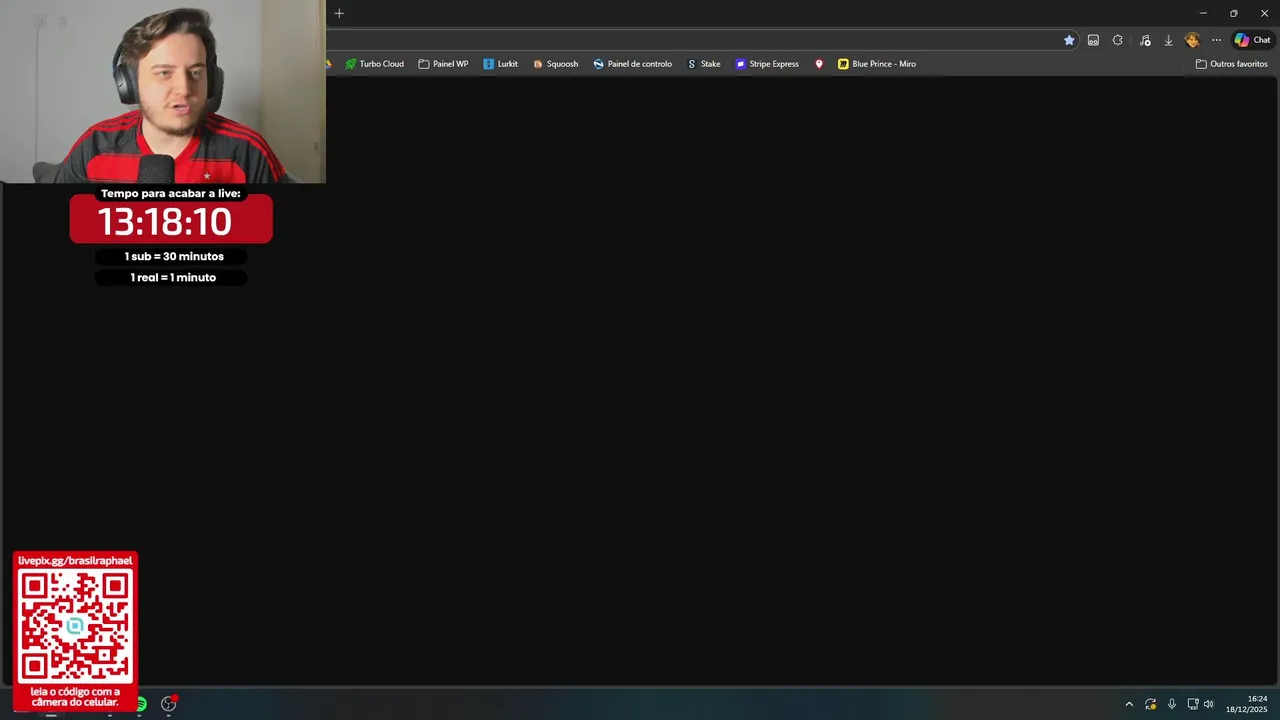Open Turbo Cloud bookmark
Screen dimensions: 1280x720
pyautogui.click(x=375, y=64)
